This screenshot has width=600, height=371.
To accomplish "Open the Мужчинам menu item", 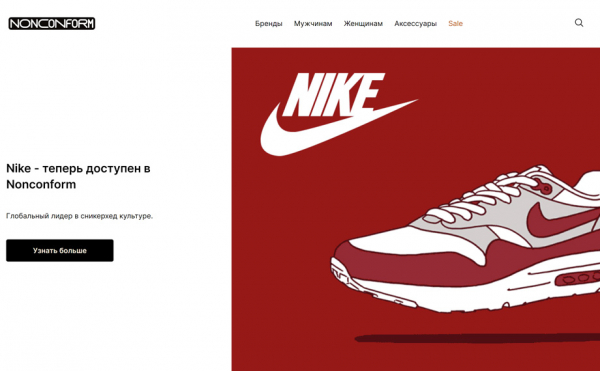I will [x=313, y=24].
